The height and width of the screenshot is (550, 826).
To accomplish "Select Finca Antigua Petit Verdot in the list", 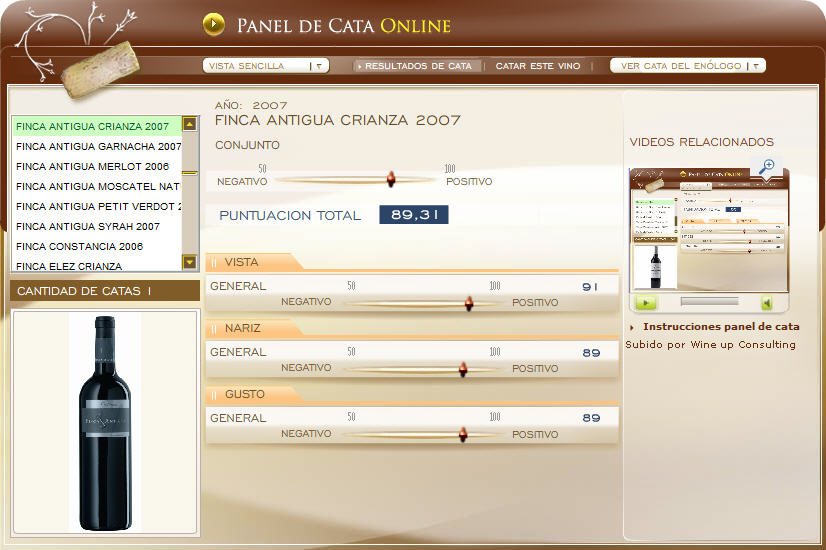I will tap(98, 207).
